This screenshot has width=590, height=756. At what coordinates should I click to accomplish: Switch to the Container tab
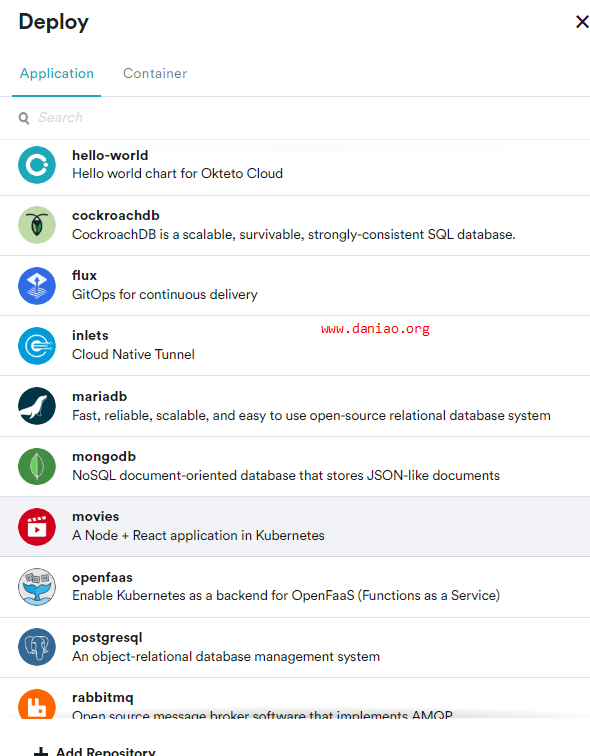(x=155, y=73)
